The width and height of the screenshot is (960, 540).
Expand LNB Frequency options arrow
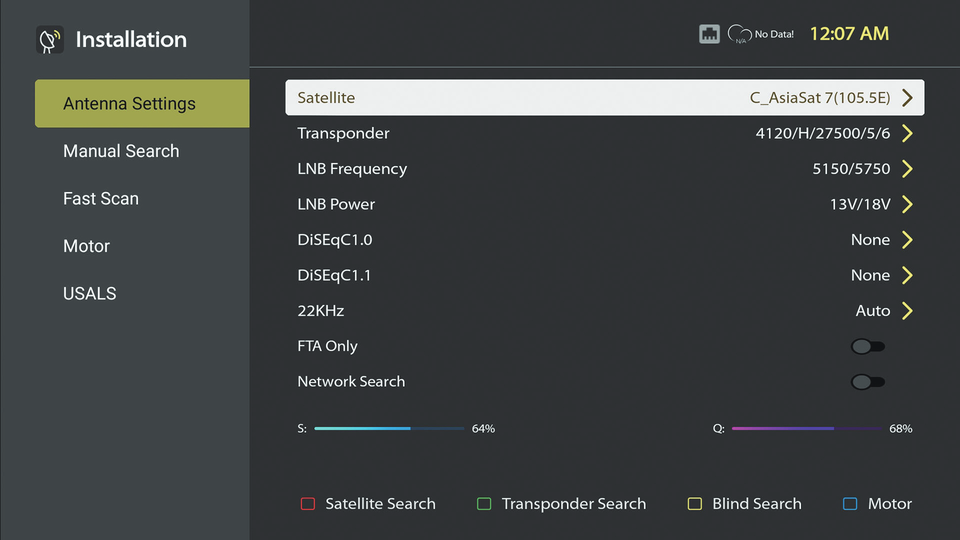(907, 169)
